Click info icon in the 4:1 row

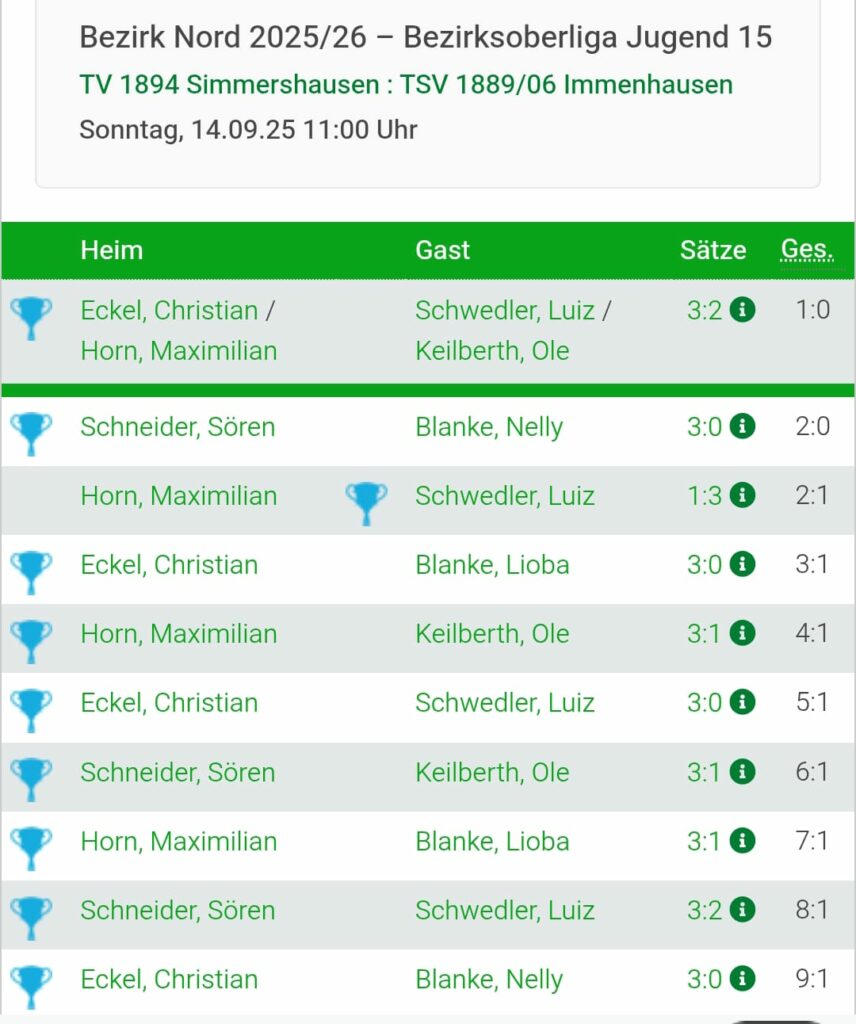pos(742,633)
